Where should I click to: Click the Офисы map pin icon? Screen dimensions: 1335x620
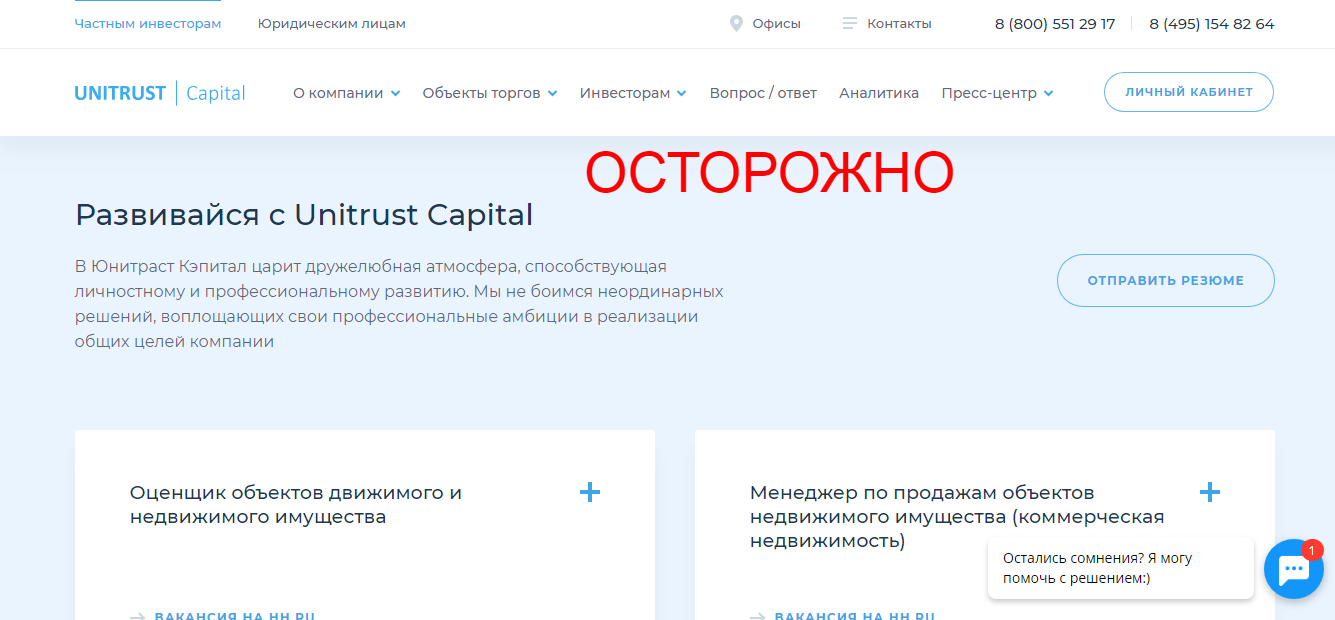click(x=737, y=23)
